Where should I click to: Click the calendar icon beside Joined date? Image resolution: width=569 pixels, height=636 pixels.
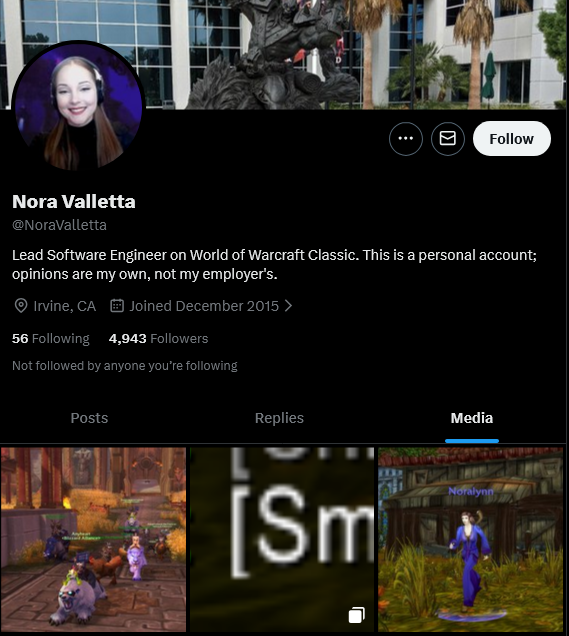pos(117,306)
